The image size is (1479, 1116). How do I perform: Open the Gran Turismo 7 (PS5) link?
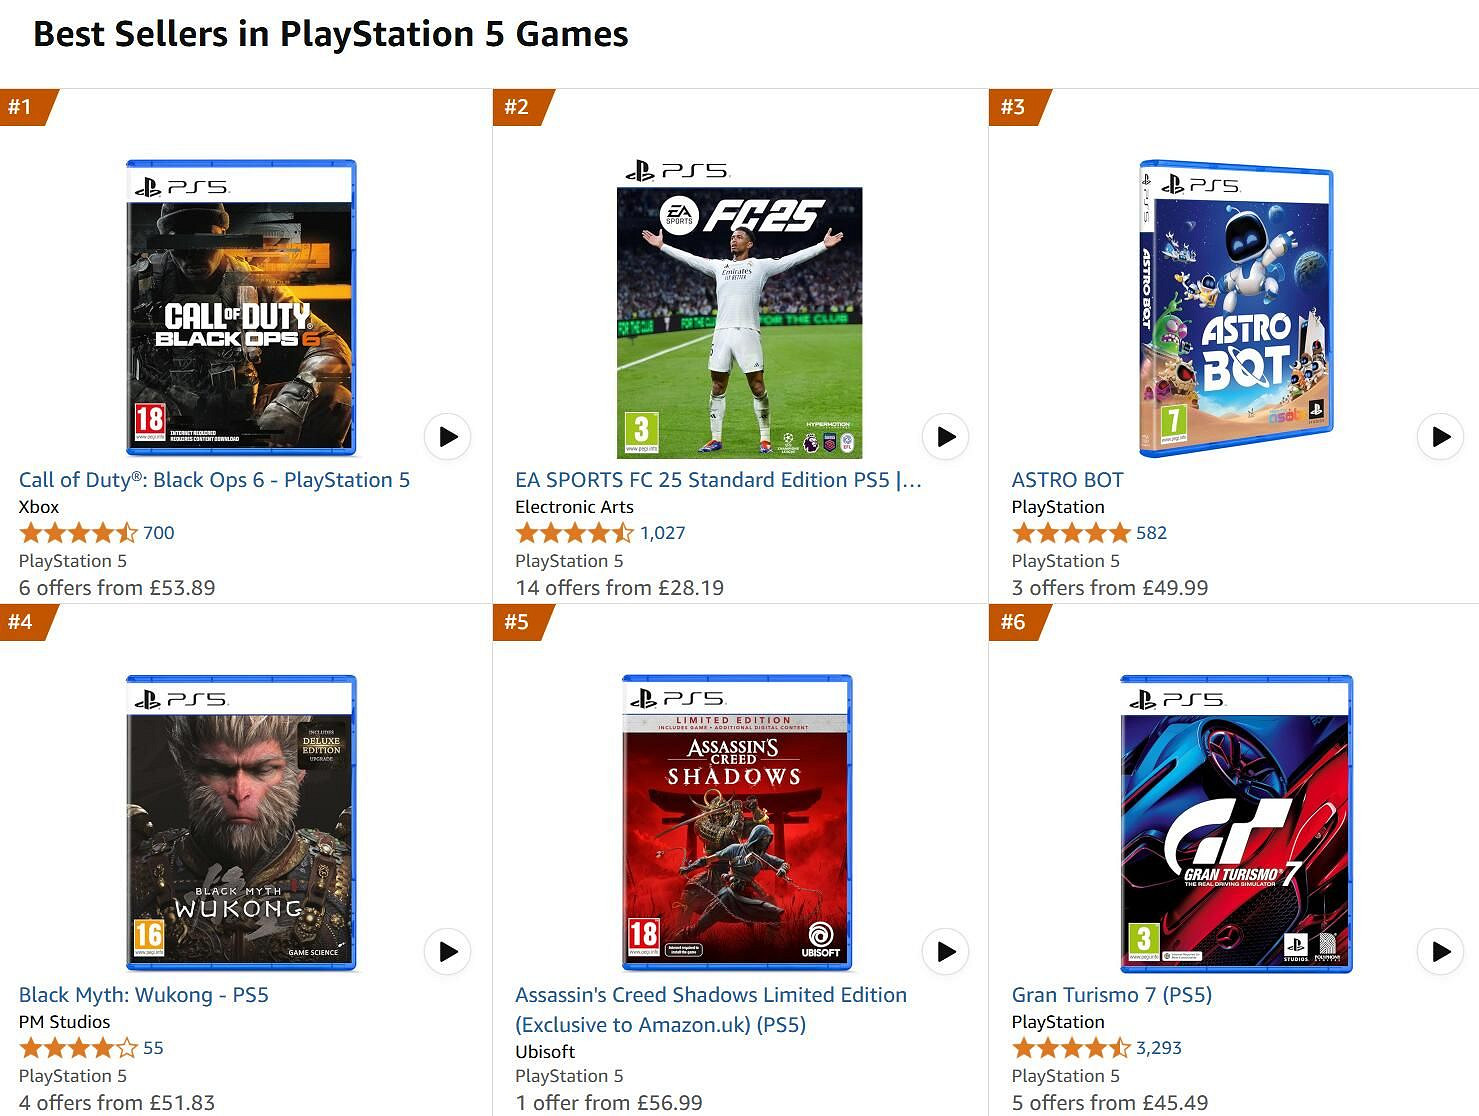1111,995
